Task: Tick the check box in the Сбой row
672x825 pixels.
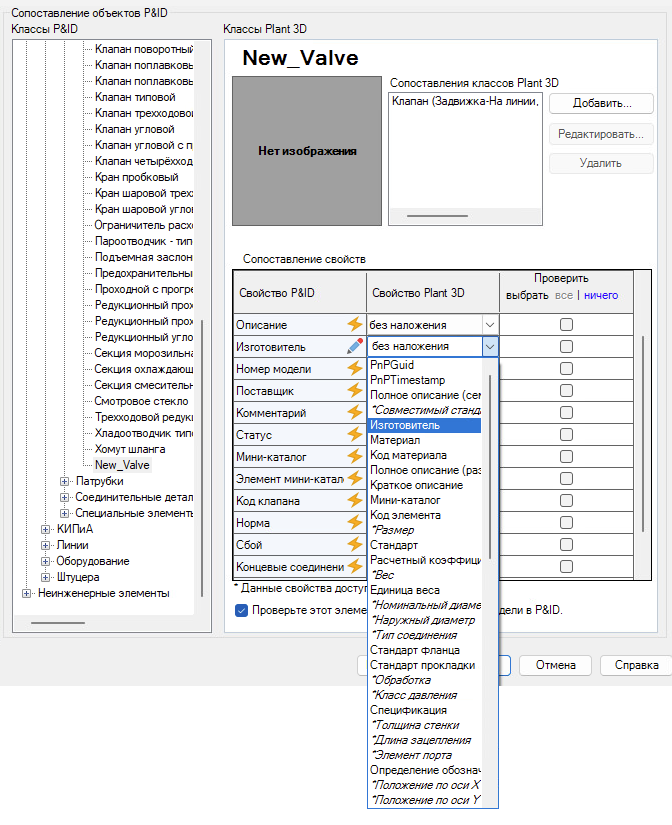Action: coord(566,545)
